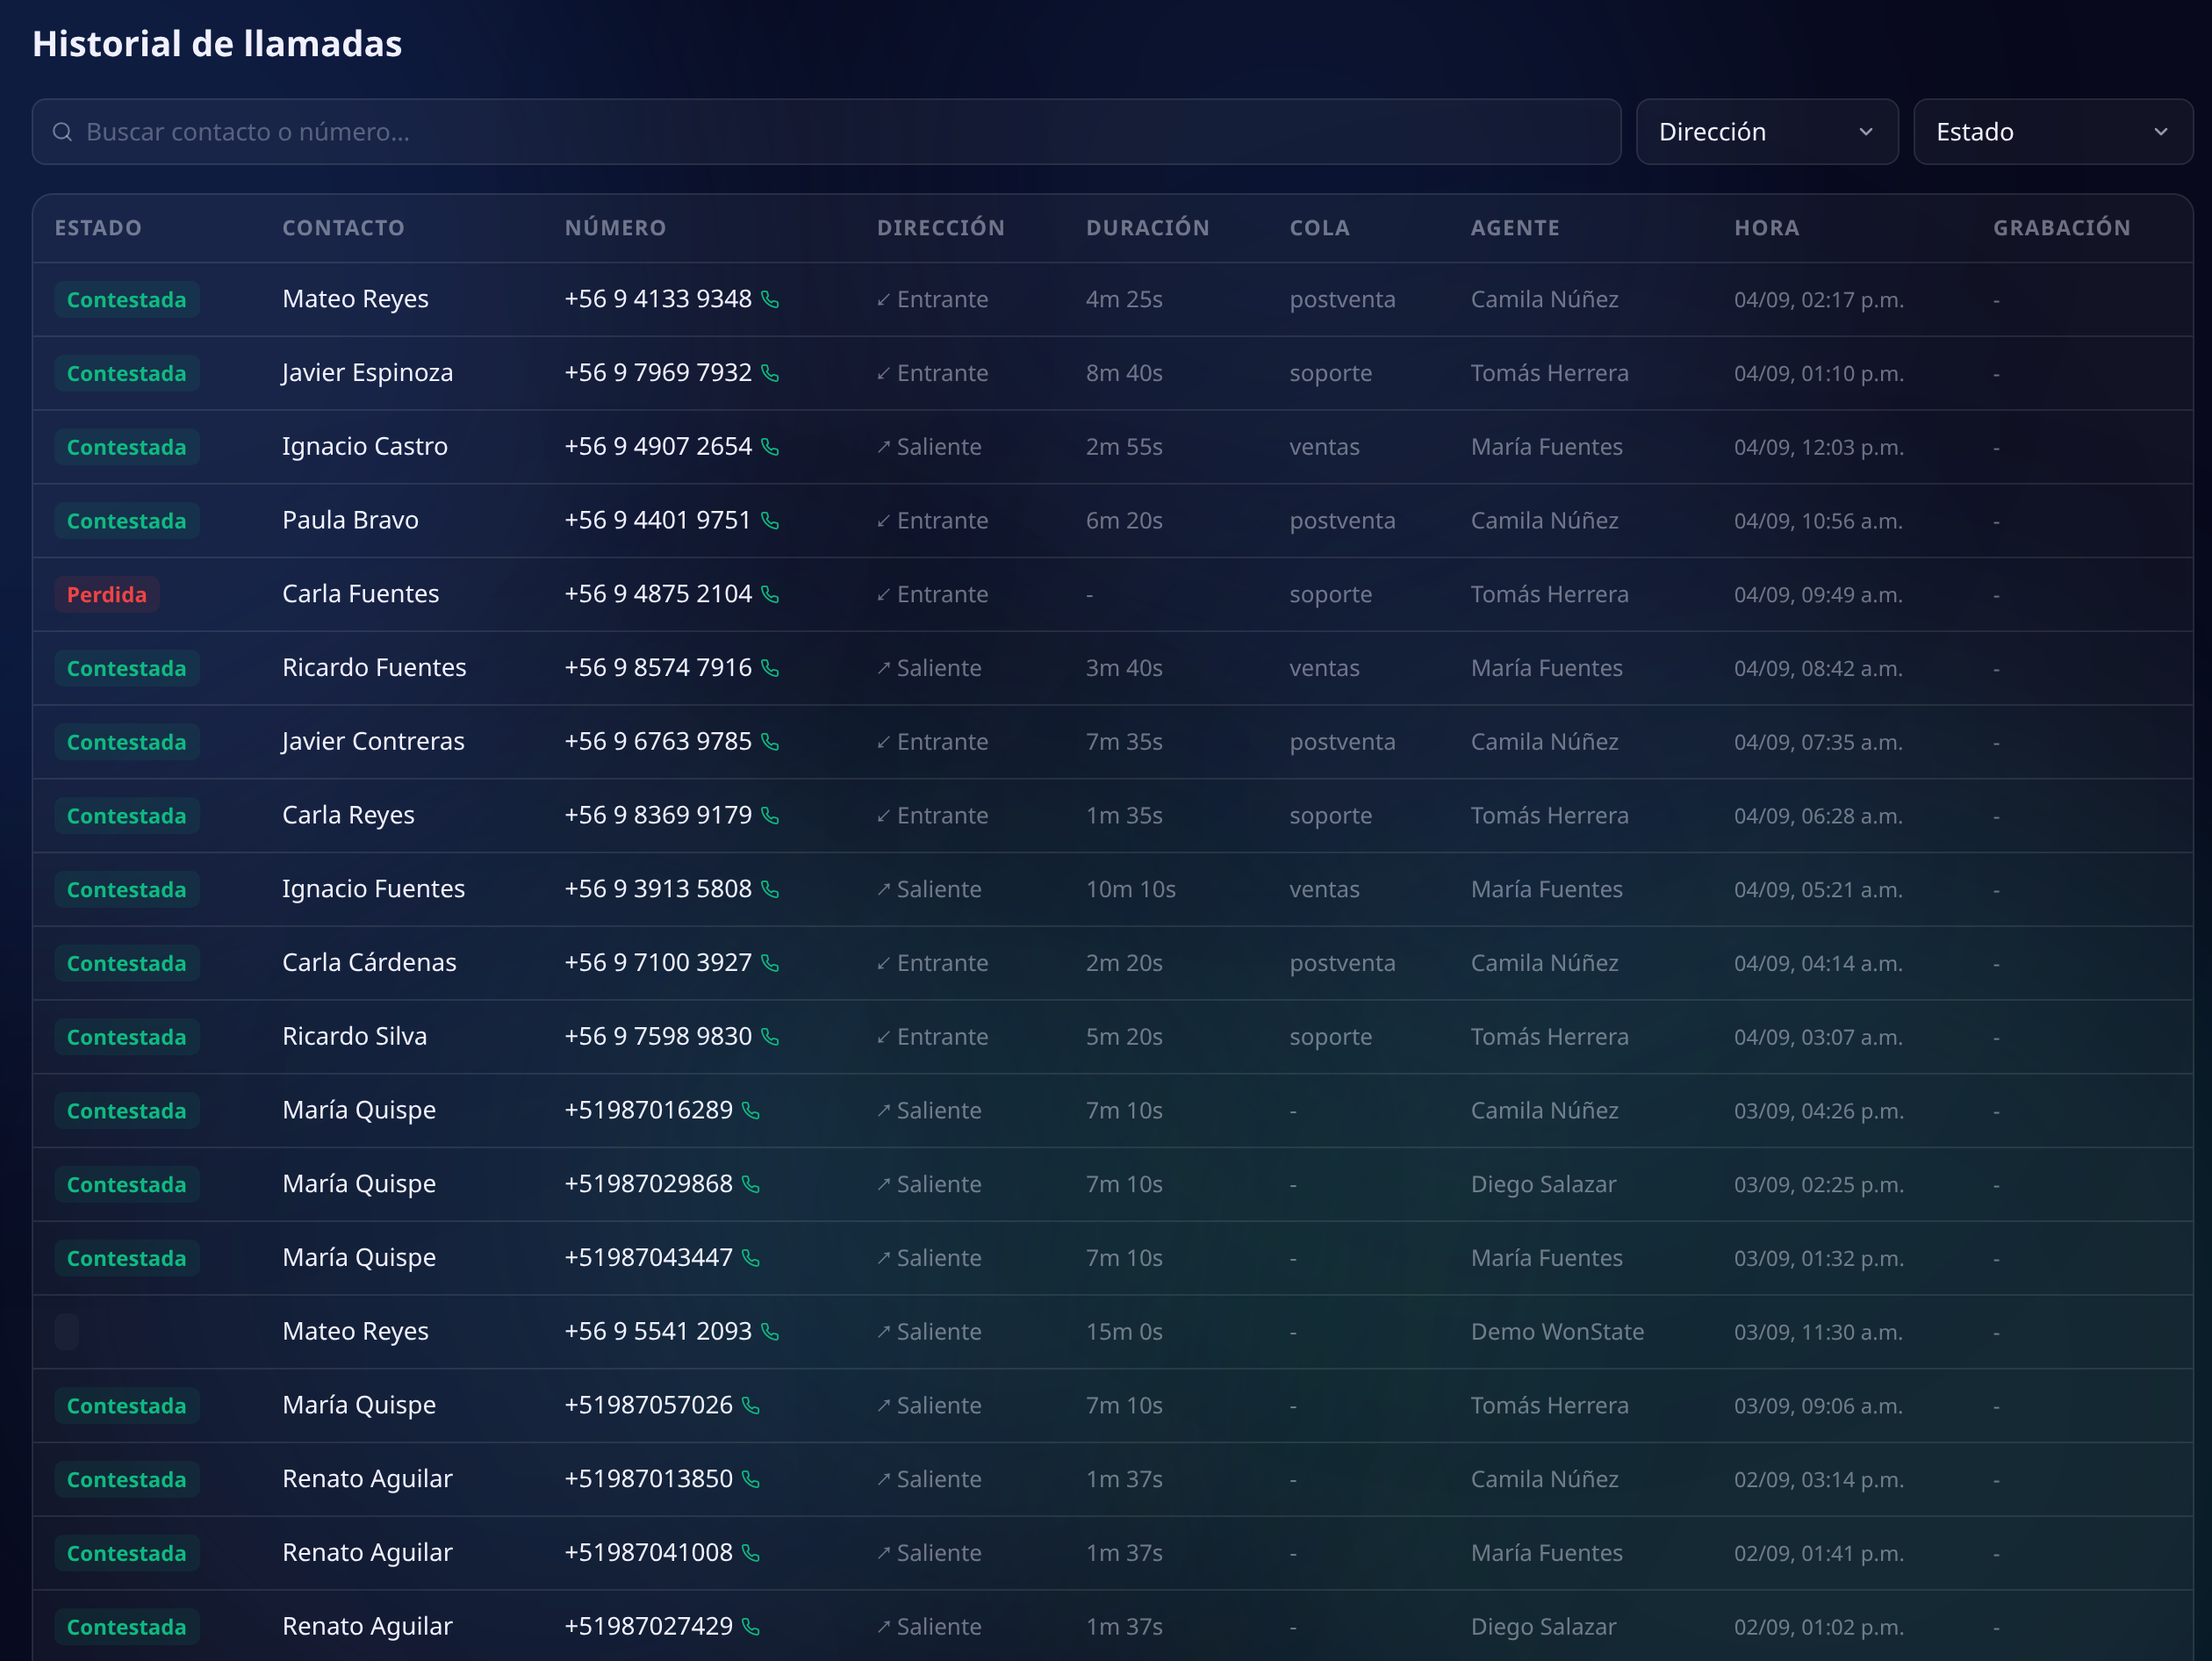Dial Paula Bravo using the phone icon
2212x1661 pixels.
click(770, 521)
